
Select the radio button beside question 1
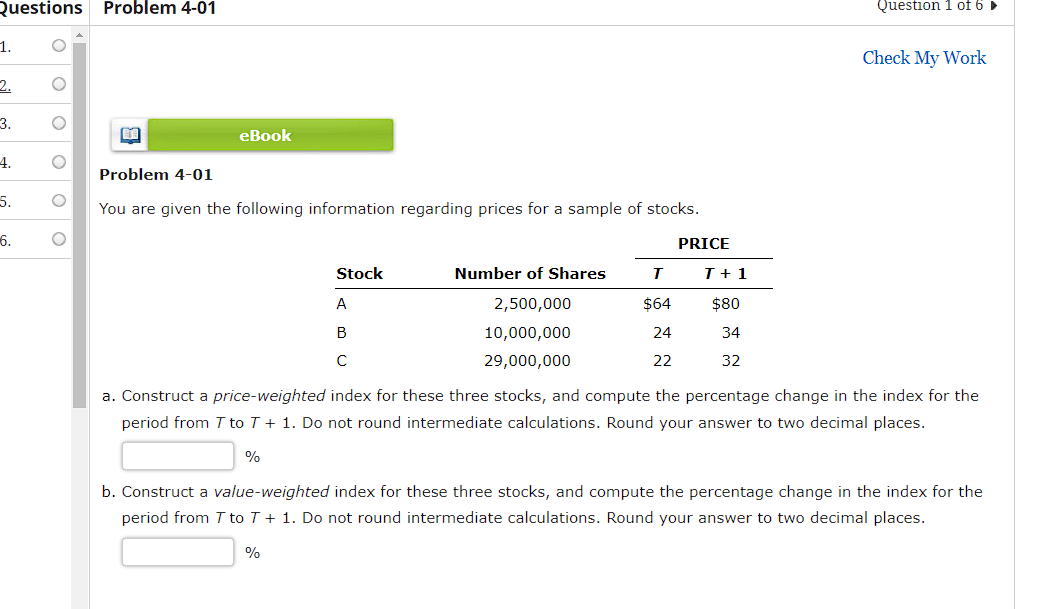(58, 45)
